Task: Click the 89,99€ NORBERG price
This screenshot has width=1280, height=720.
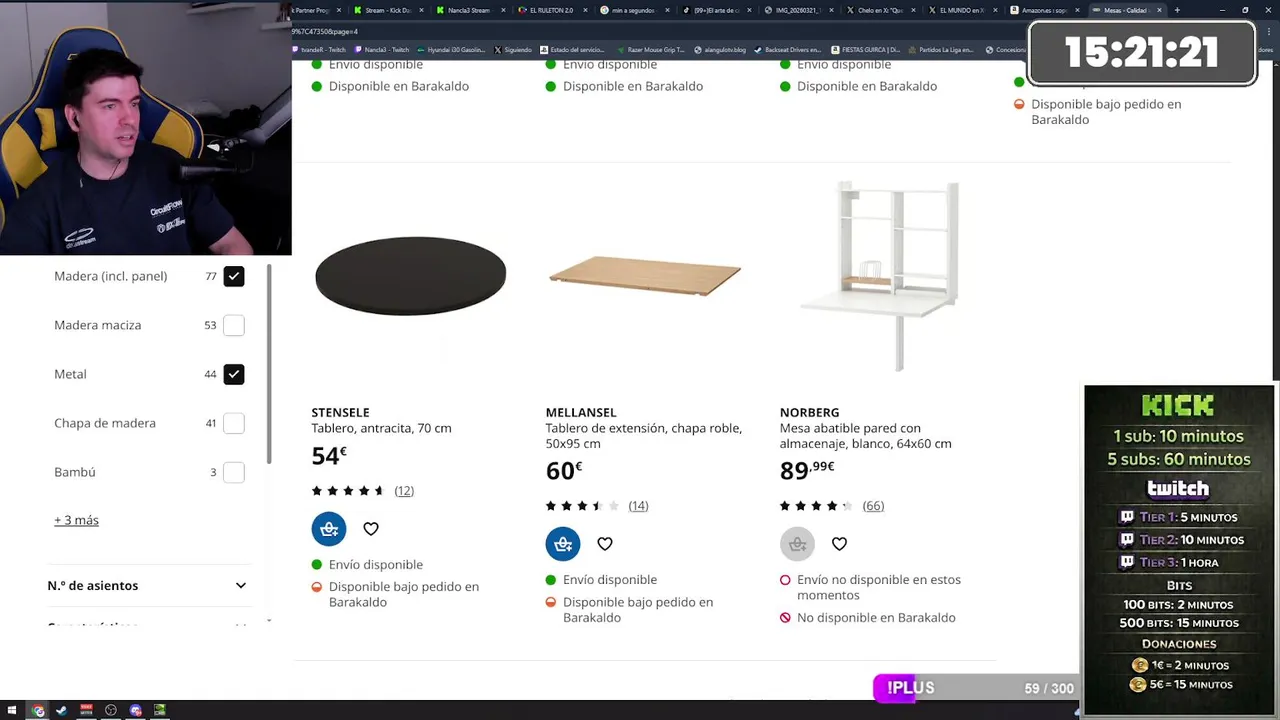Action: [x=807, y=471]
